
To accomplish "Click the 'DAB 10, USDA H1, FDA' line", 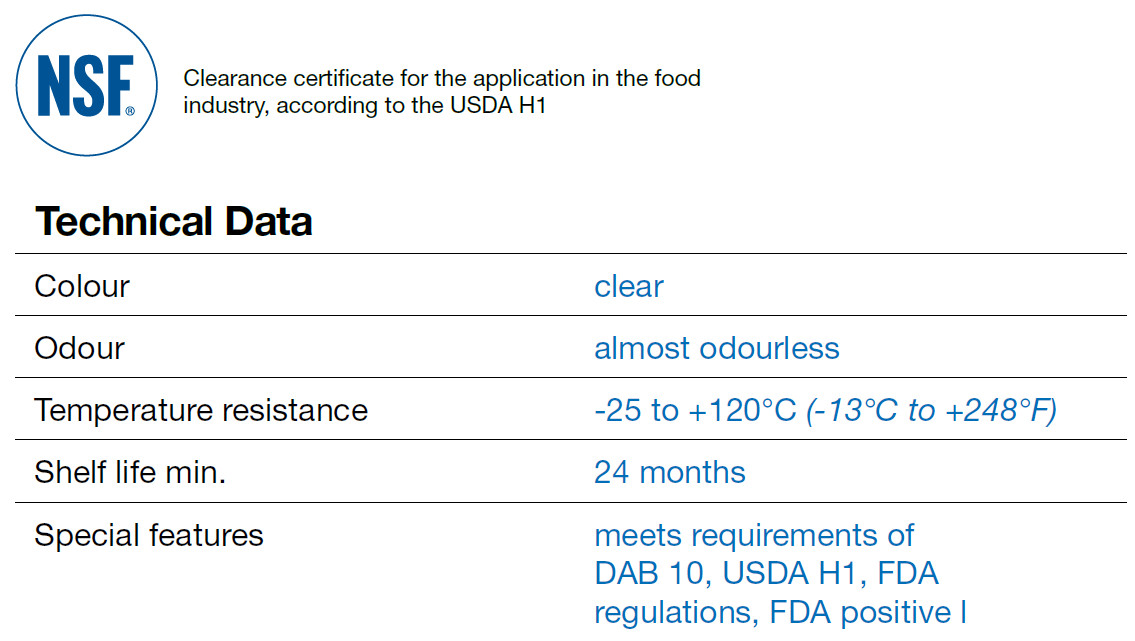I will (x=766, y=574).
